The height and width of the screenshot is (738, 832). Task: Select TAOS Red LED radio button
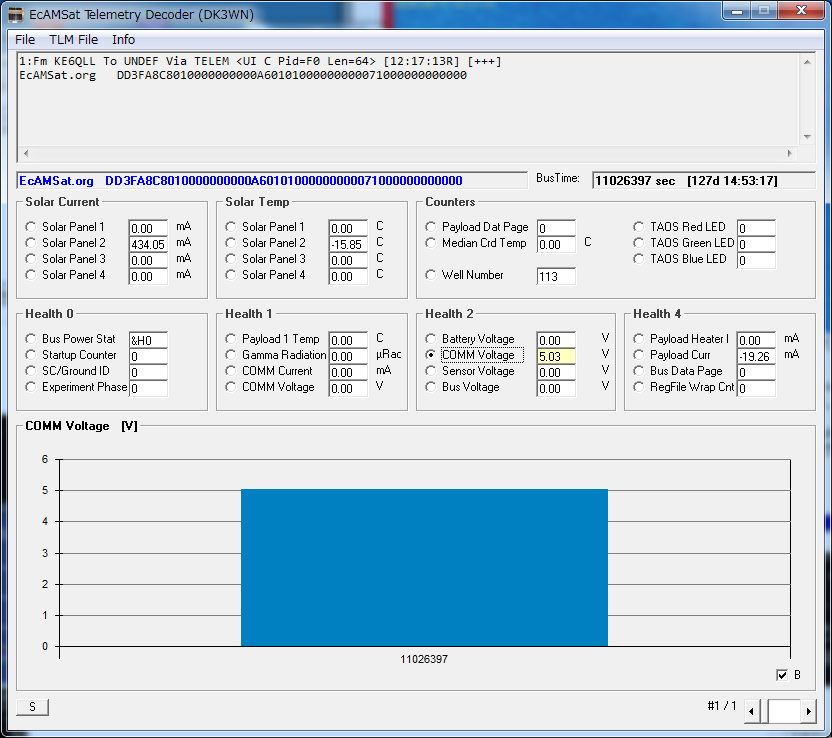(x=639, y=227)
